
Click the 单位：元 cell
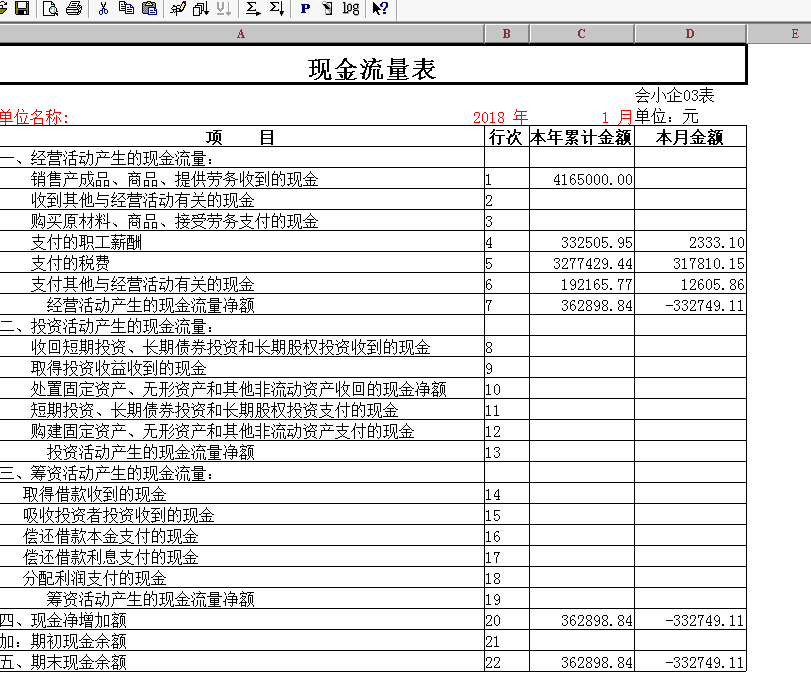667,116
